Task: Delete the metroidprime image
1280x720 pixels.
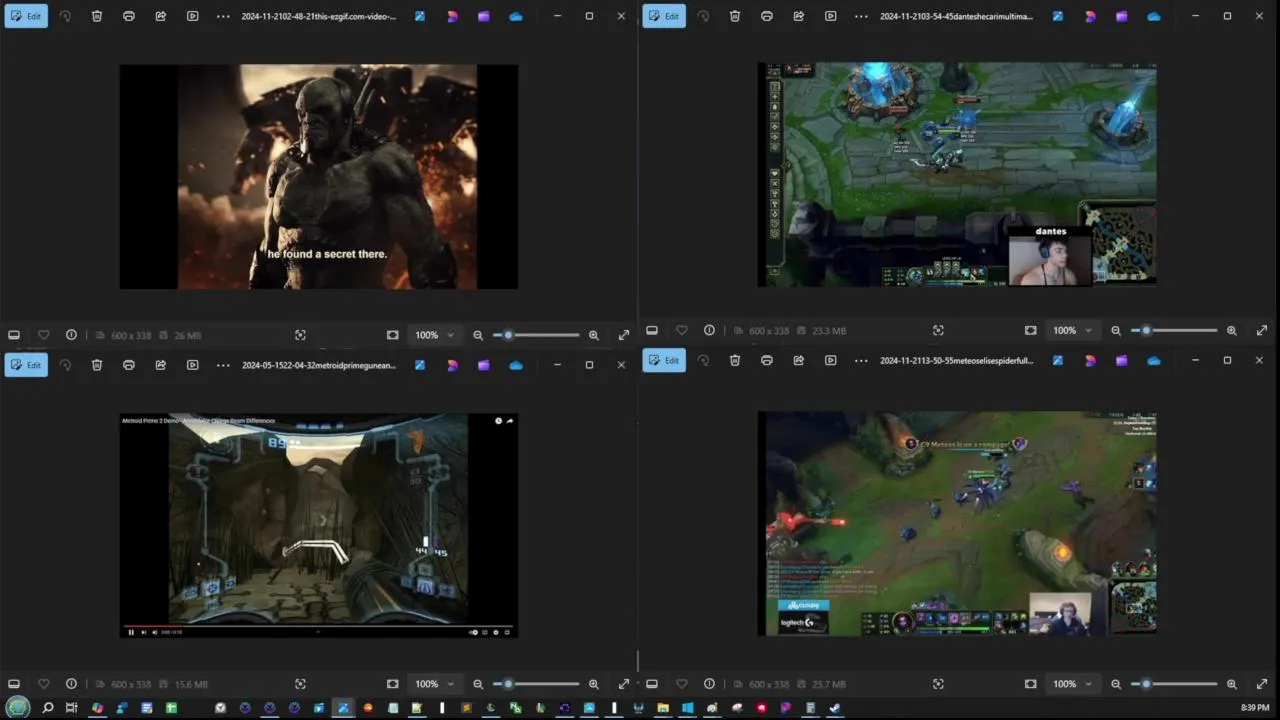Action: tap(97, 365)
